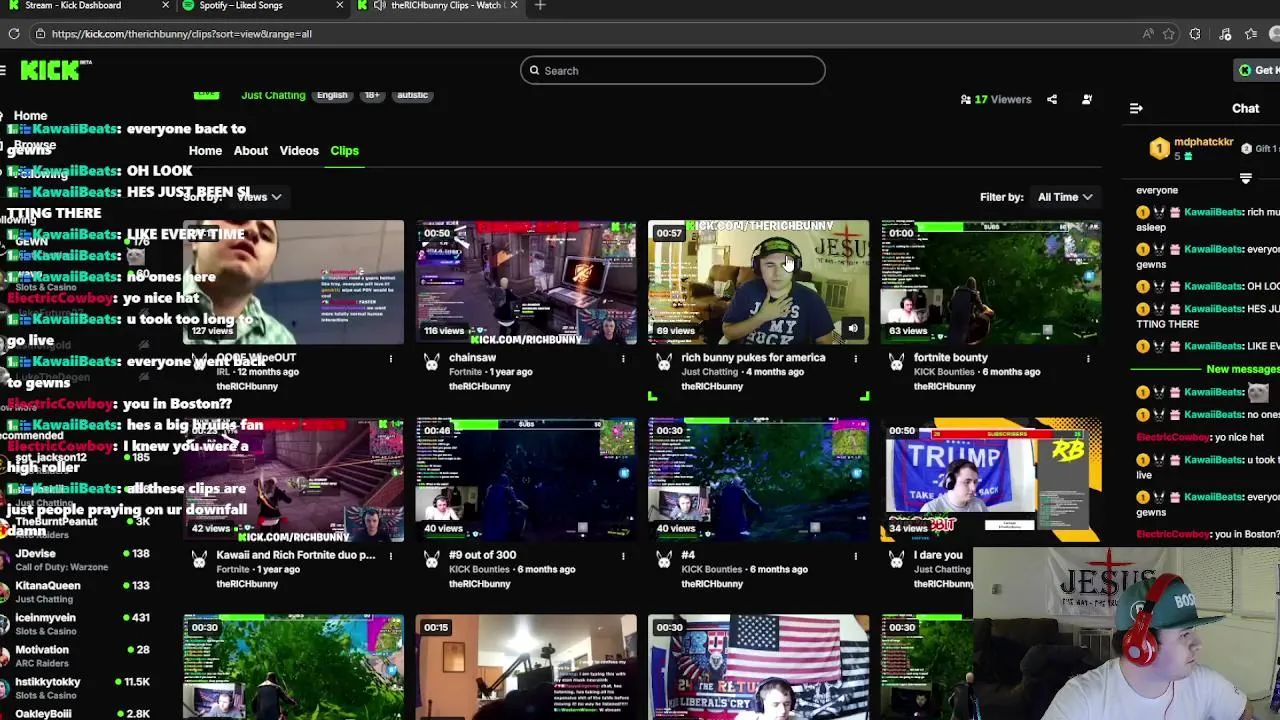Click the 18+ tag
This screenshot has width=1280, height=720.
(x=371, y=95)
